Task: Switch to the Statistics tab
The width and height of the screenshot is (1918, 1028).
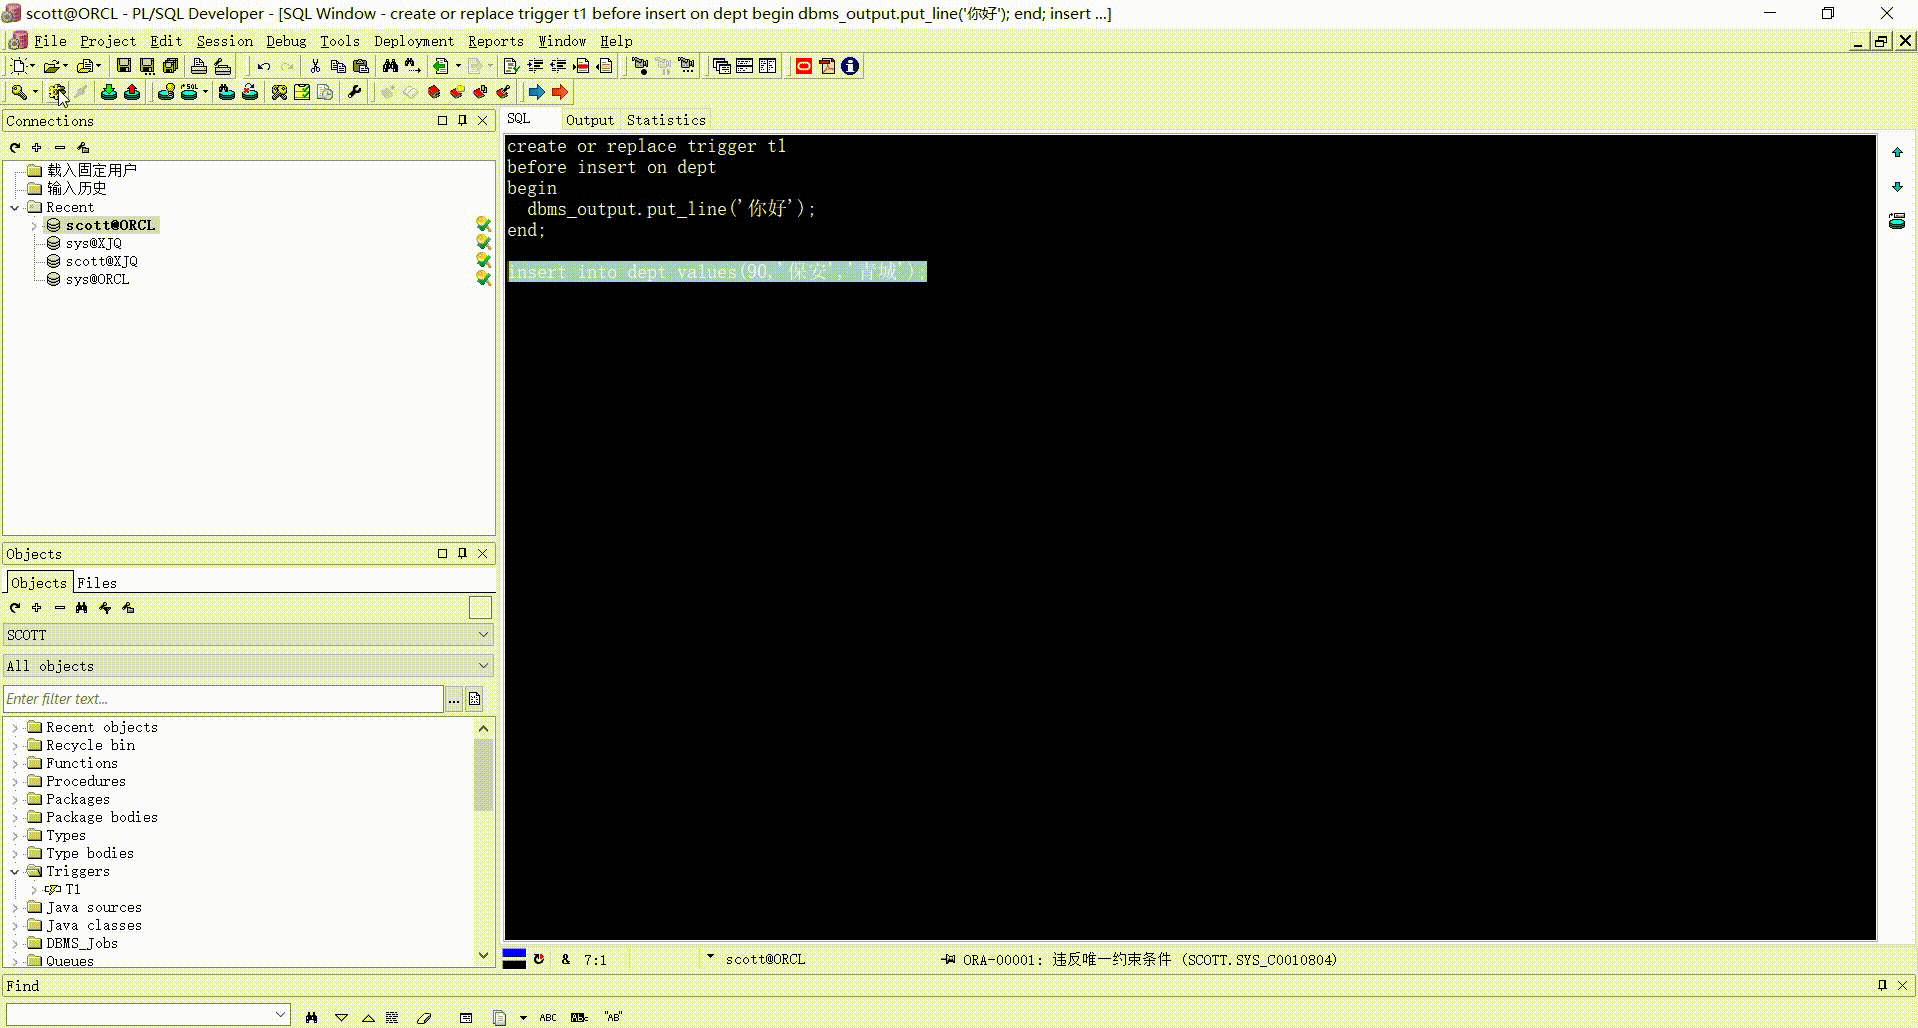Action: click(666, 120)
